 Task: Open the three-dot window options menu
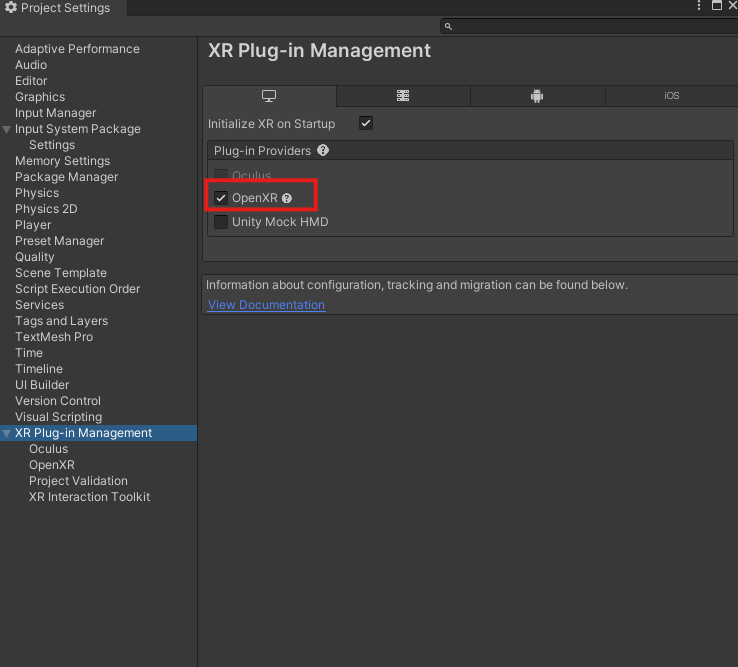pos(699,6)
